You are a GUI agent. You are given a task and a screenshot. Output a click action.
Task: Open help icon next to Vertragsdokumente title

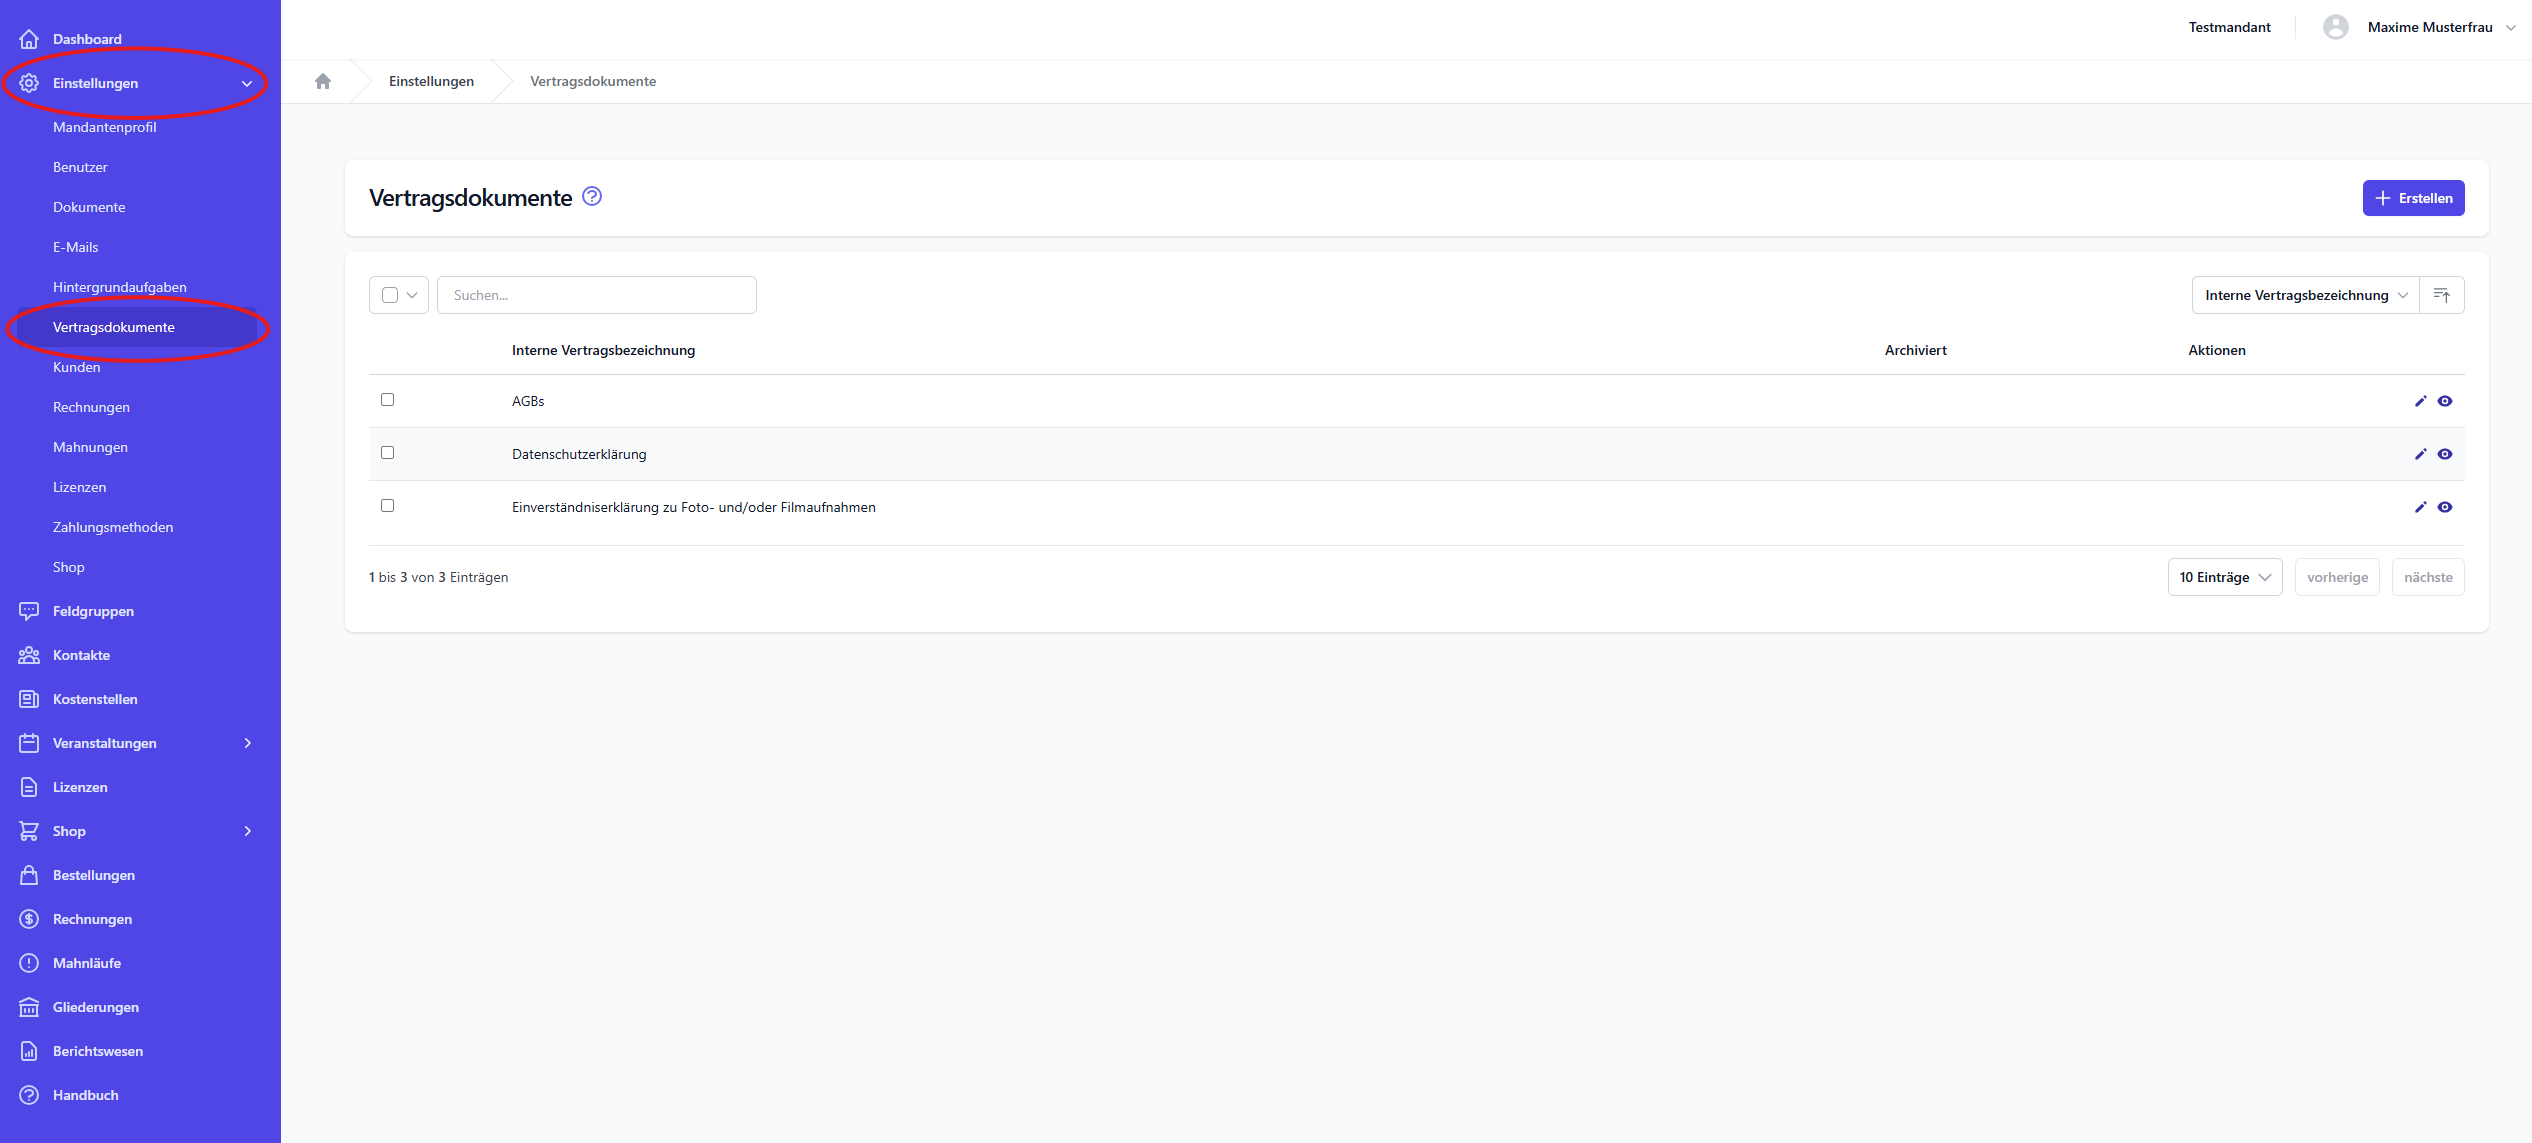coord(592,196)
